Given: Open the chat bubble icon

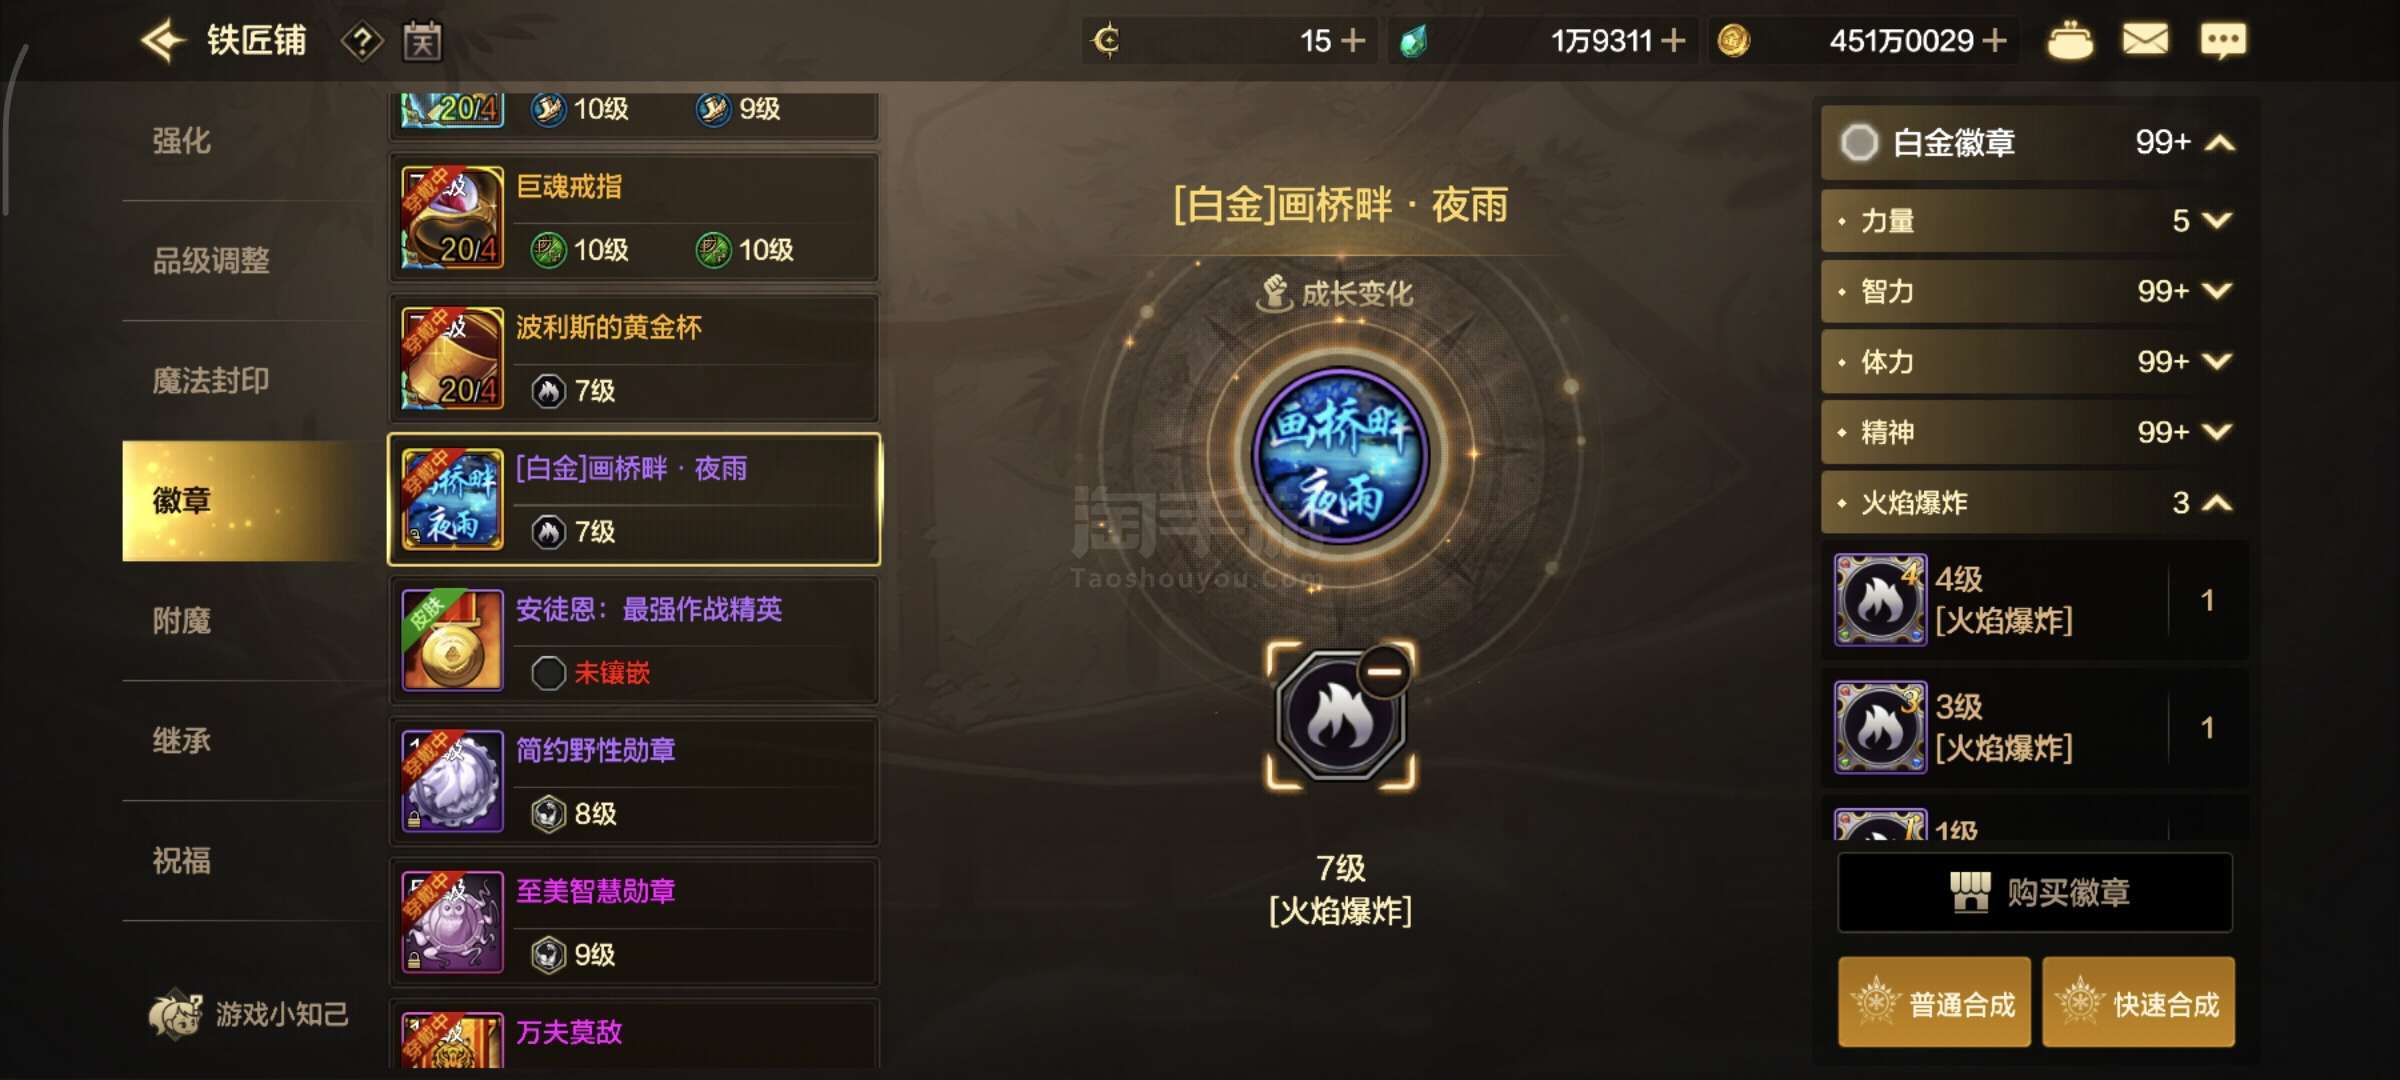Looking at the screenshot, I should pyautogui.click(x=2223, y=41).
